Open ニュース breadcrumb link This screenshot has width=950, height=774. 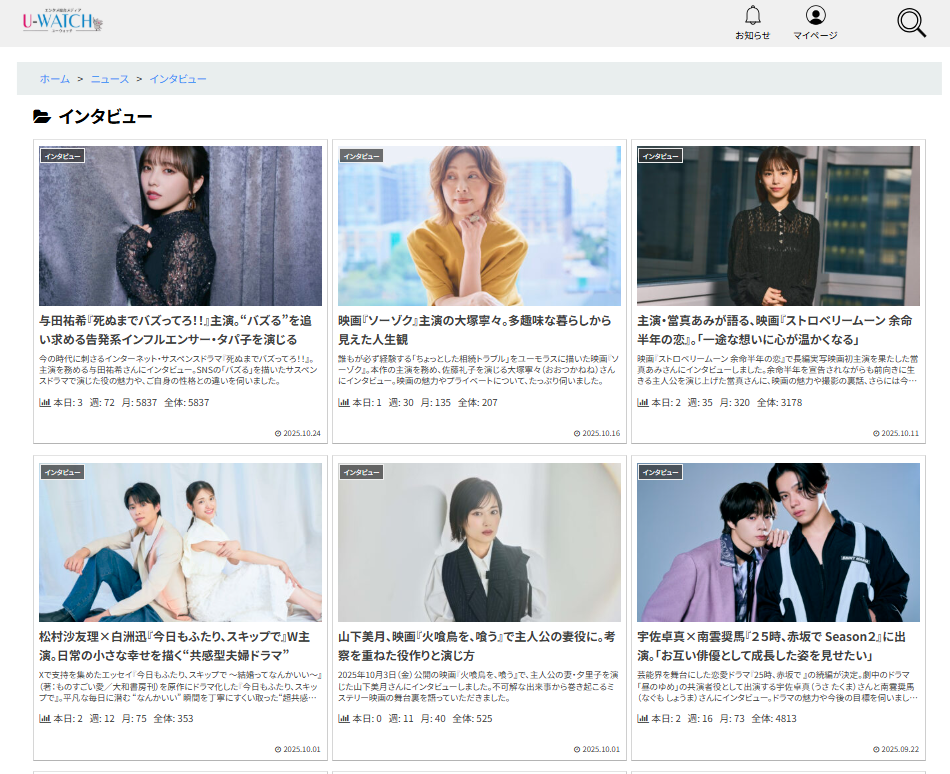point(110,79)
